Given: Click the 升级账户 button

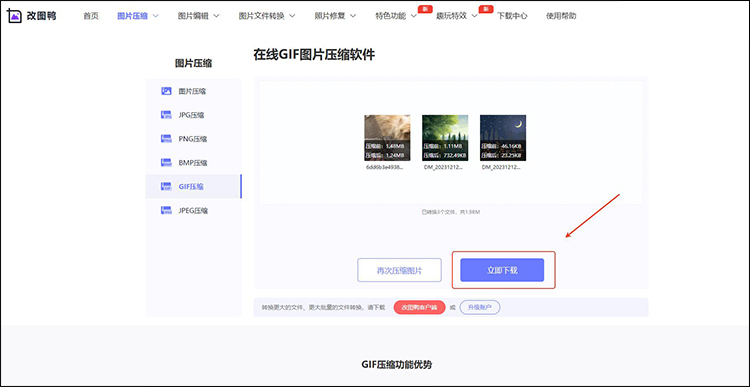Looking at the screenshot, I should click(480, 307).
